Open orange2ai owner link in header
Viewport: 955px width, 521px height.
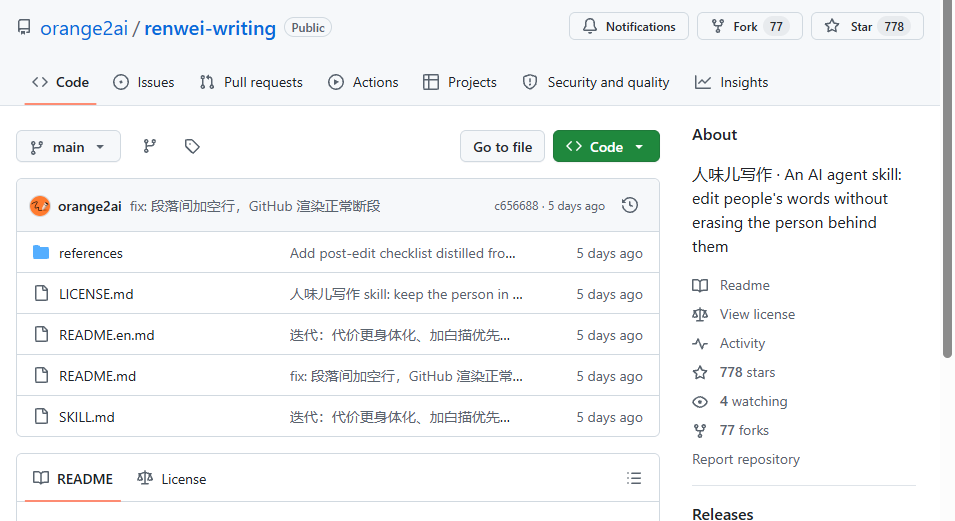point(84,28)
